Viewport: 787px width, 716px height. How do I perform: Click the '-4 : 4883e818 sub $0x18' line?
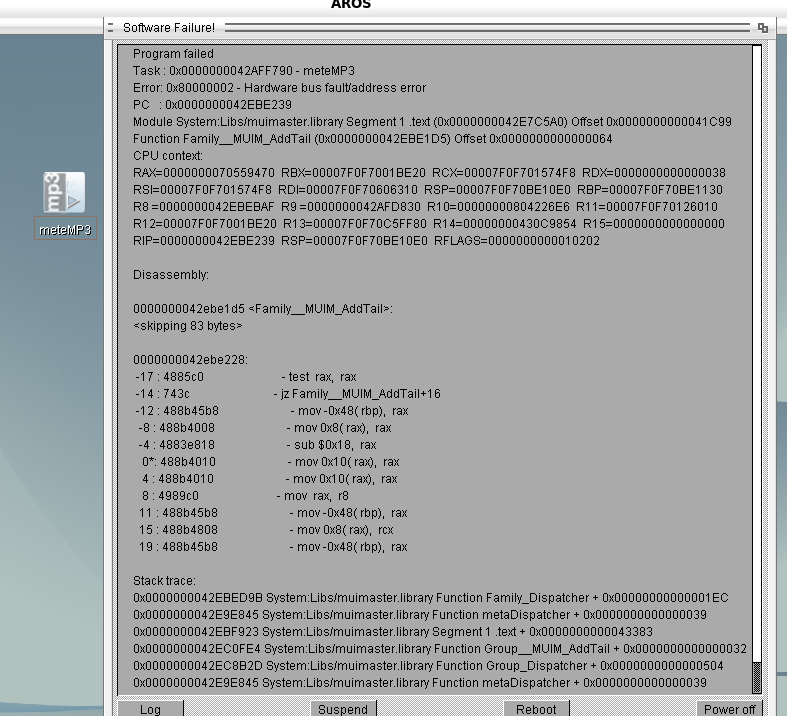pos(257,446)
